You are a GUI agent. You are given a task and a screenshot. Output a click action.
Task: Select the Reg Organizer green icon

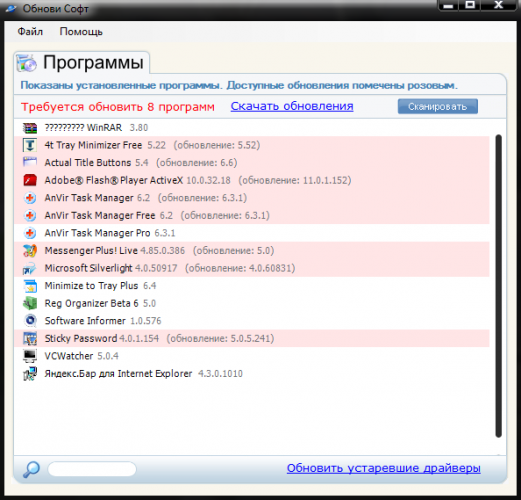click(30, 303)
